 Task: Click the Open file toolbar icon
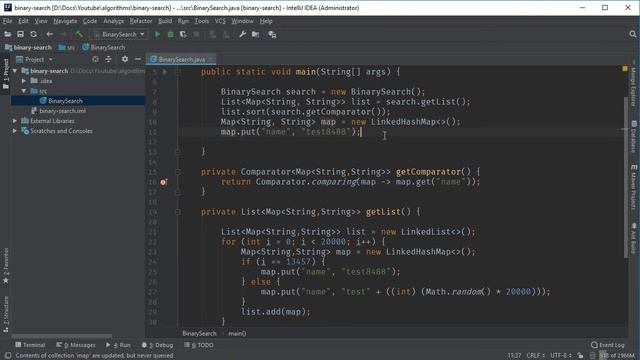[7, 34]
